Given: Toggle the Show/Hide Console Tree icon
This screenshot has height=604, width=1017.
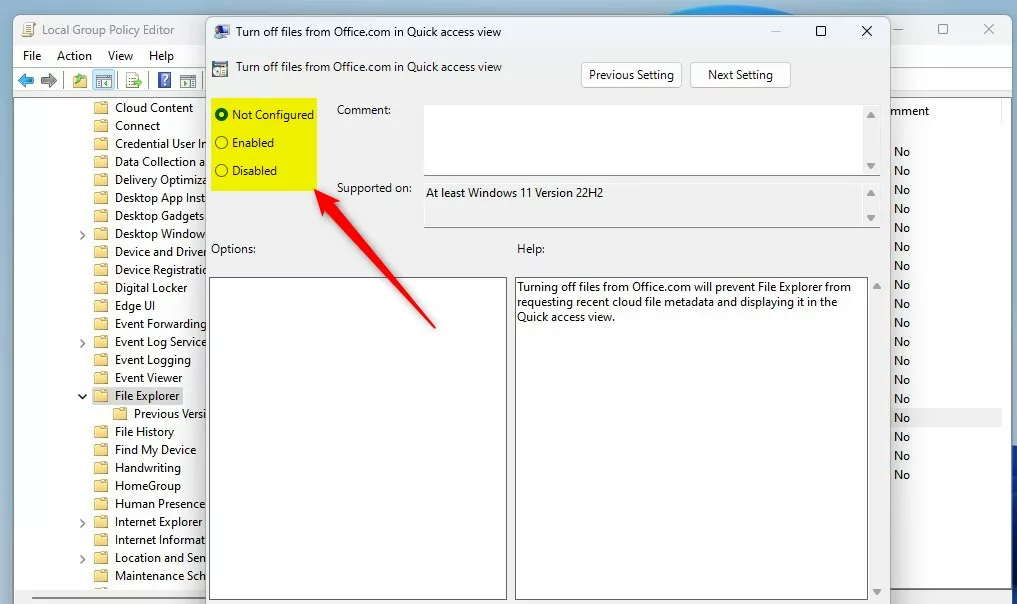Looking at the screenshot, I should tap(104, 80).
